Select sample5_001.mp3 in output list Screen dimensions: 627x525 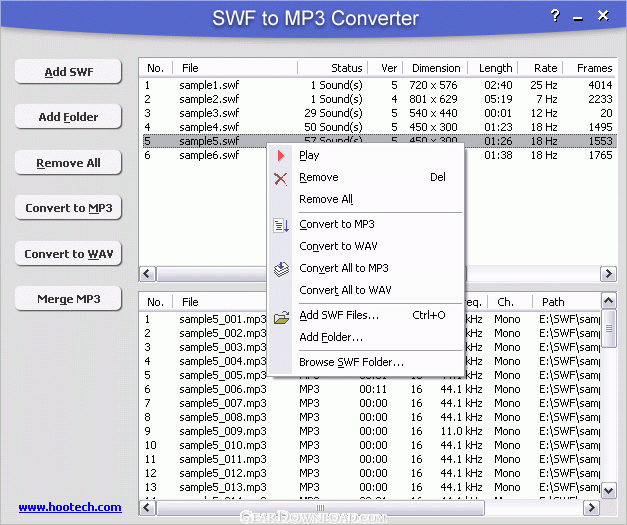(223, 319)
